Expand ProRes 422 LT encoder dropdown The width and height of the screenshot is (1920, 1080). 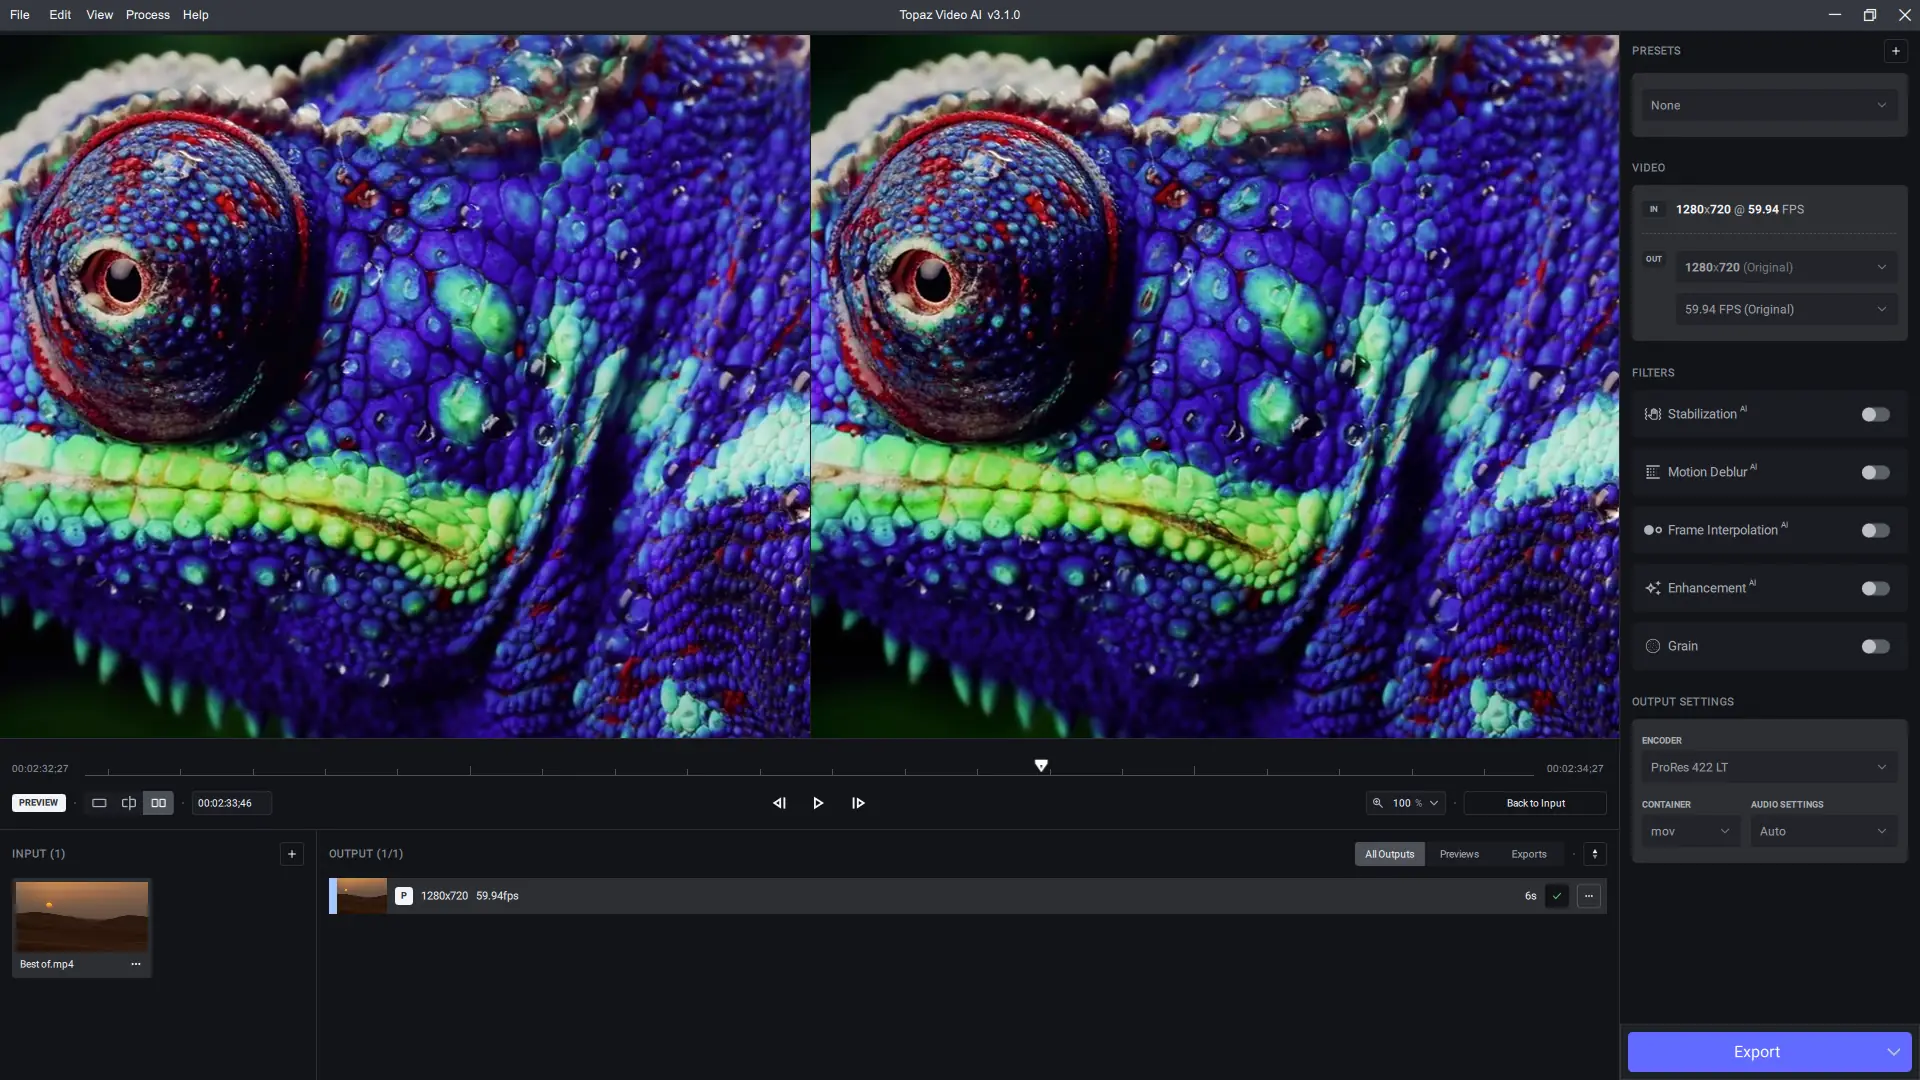pyautogui.click(x=1768, y=767)
